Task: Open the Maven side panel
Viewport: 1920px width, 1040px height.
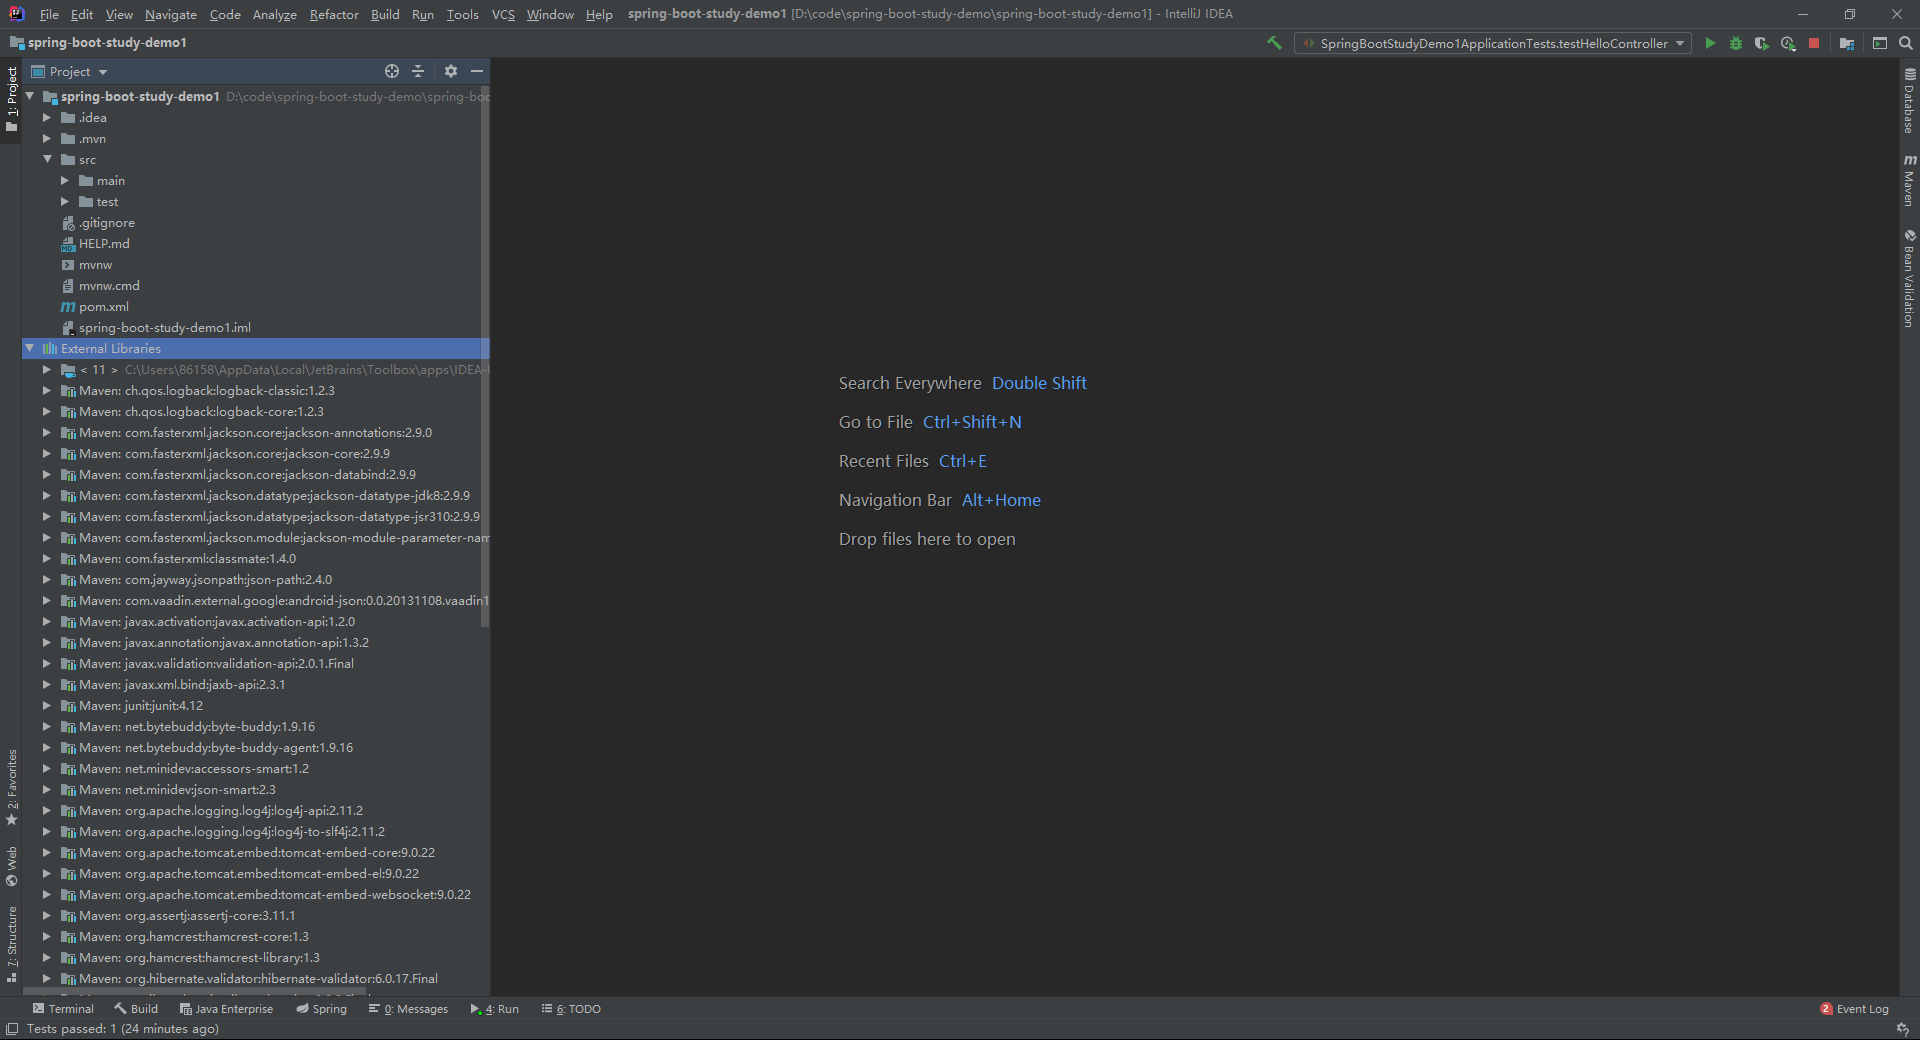Action: click(1909, 180)
